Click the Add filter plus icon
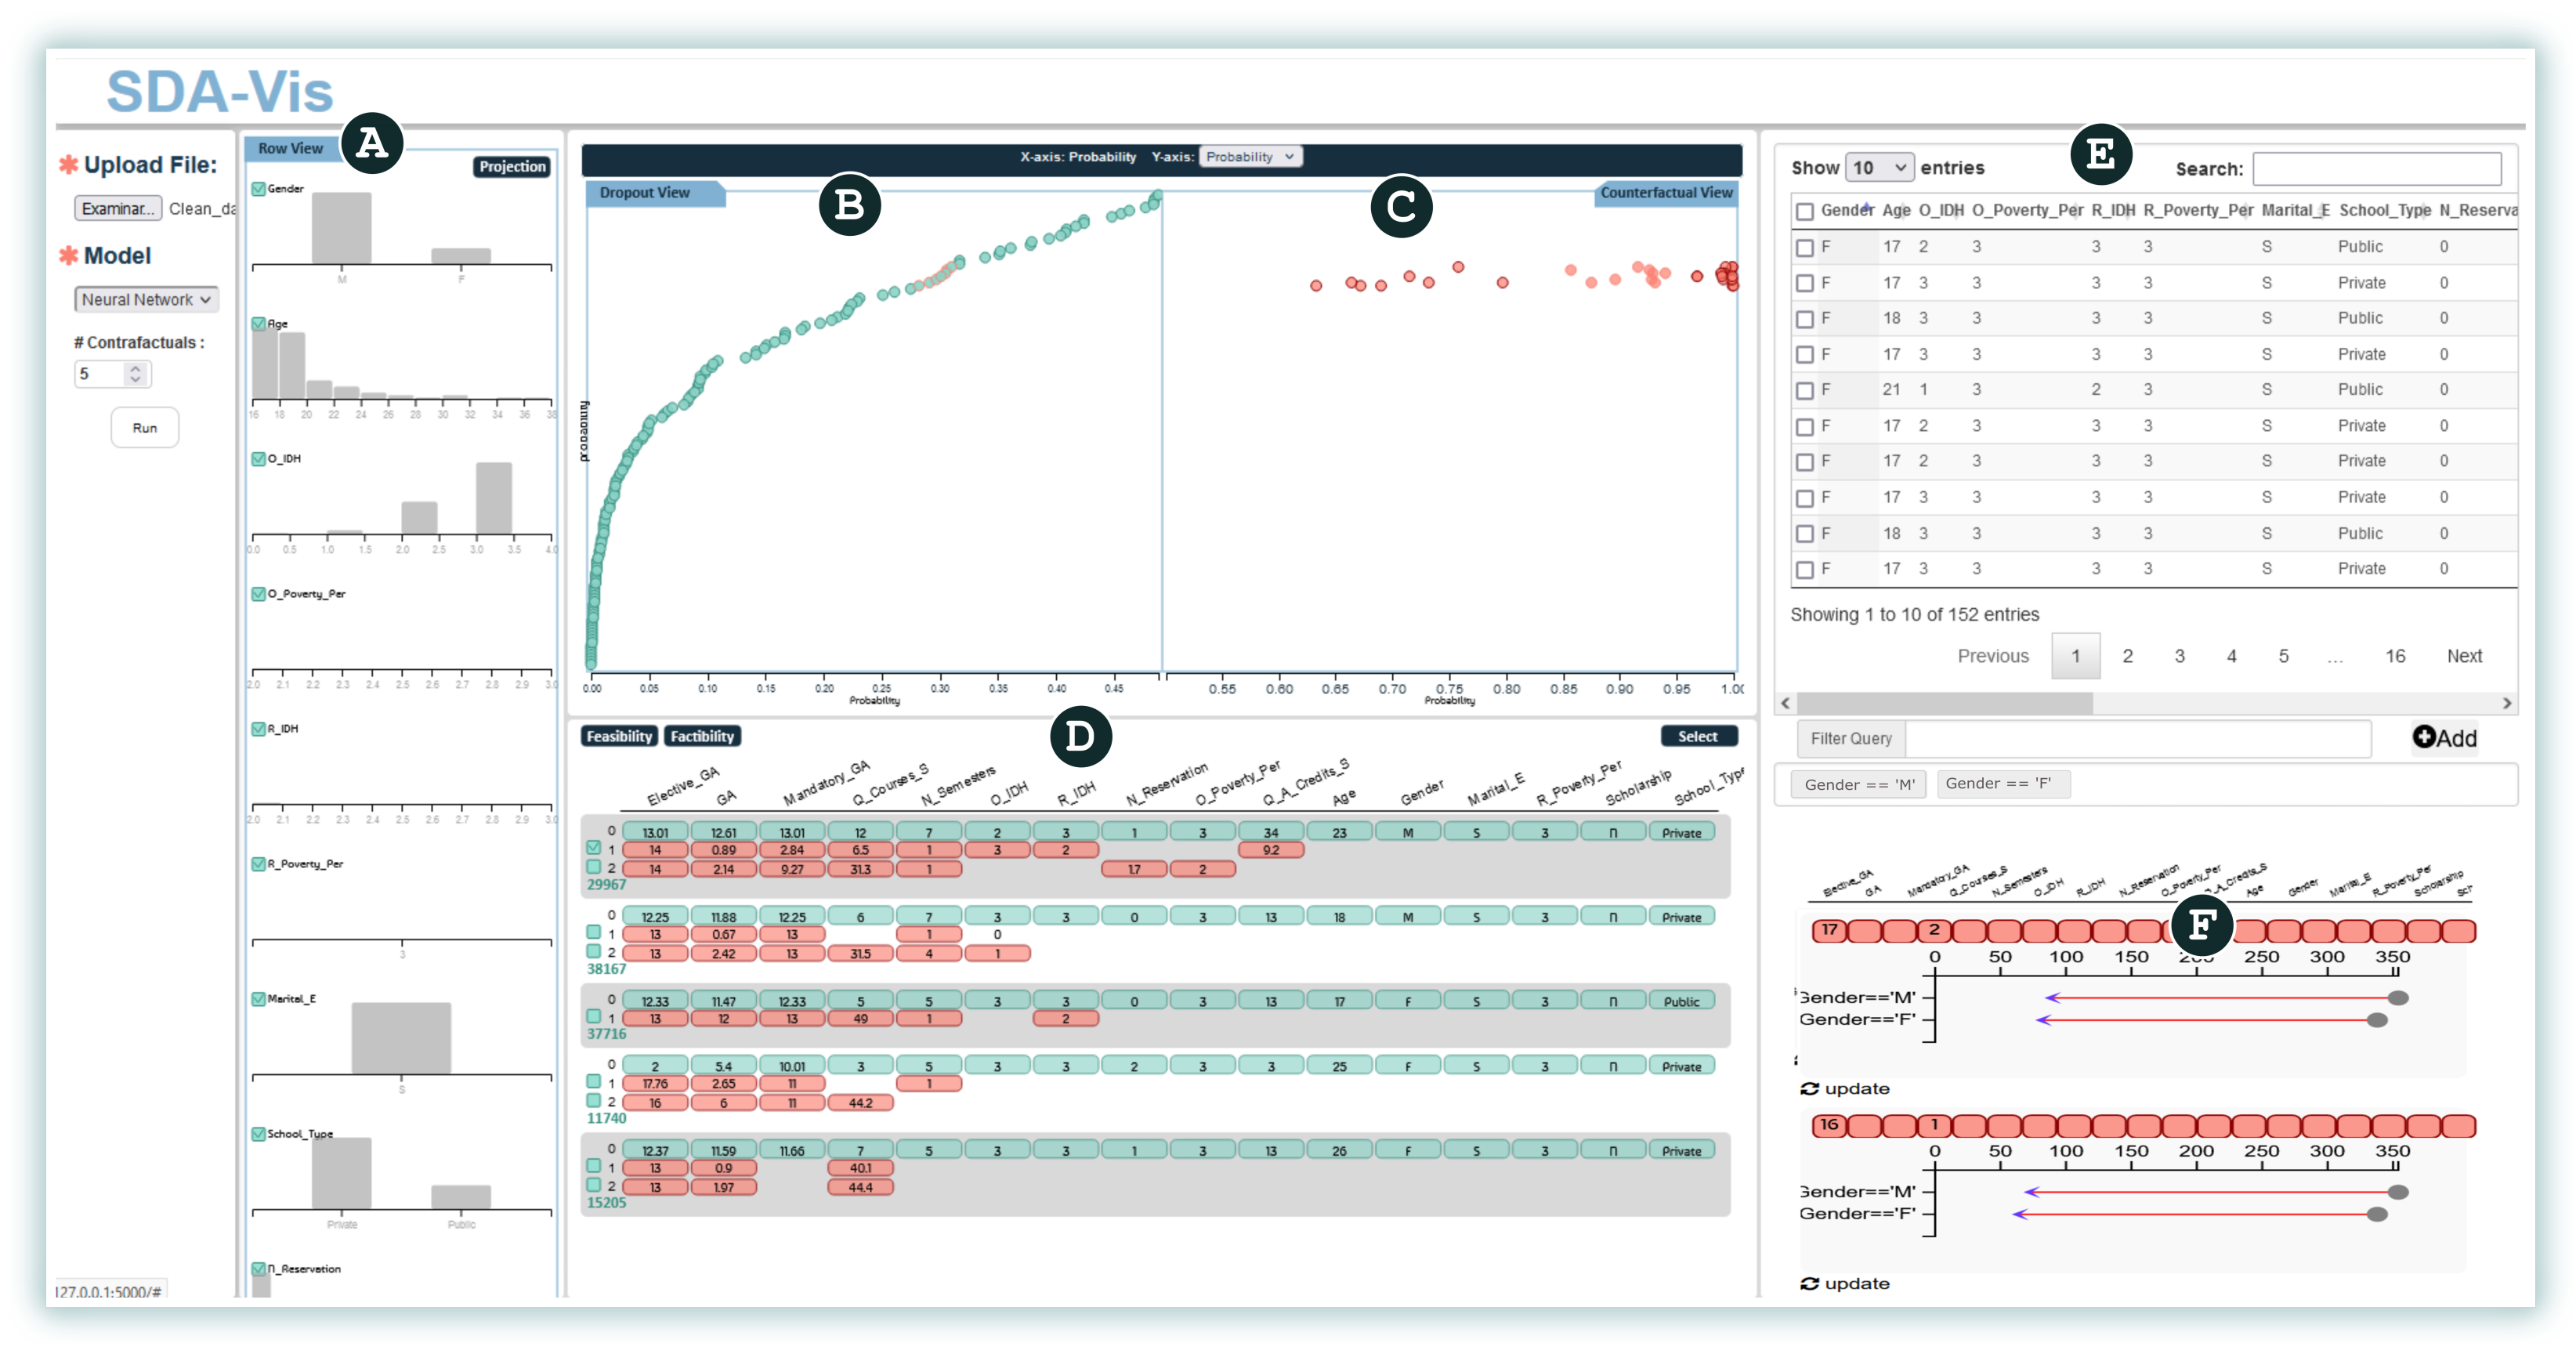This screenshot has width=2576, height=1354. (2423, 737)
